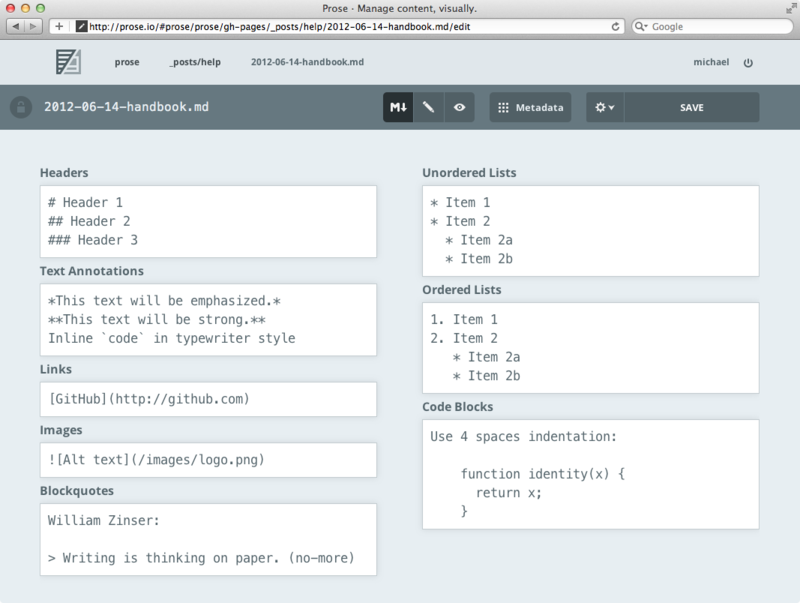
Task: Click the SAVE button
Action: coord(692,107)
